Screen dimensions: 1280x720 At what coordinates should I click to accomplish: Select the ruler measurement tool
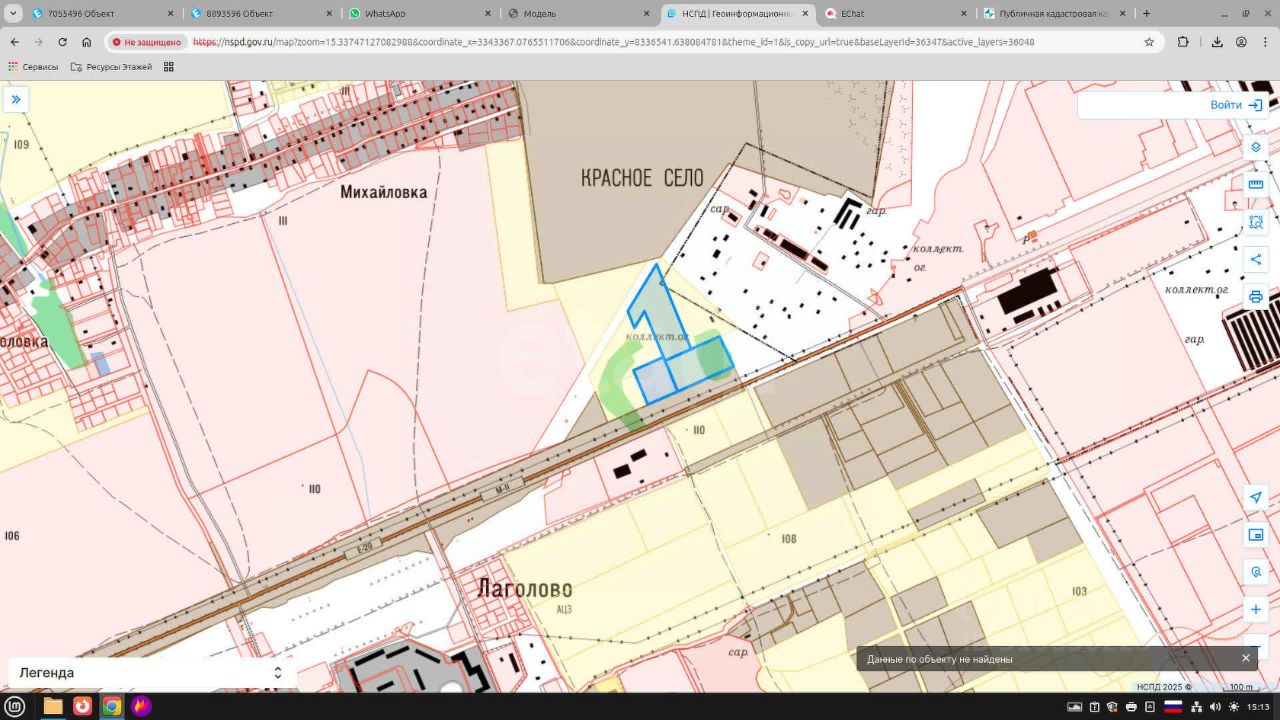1256,185
